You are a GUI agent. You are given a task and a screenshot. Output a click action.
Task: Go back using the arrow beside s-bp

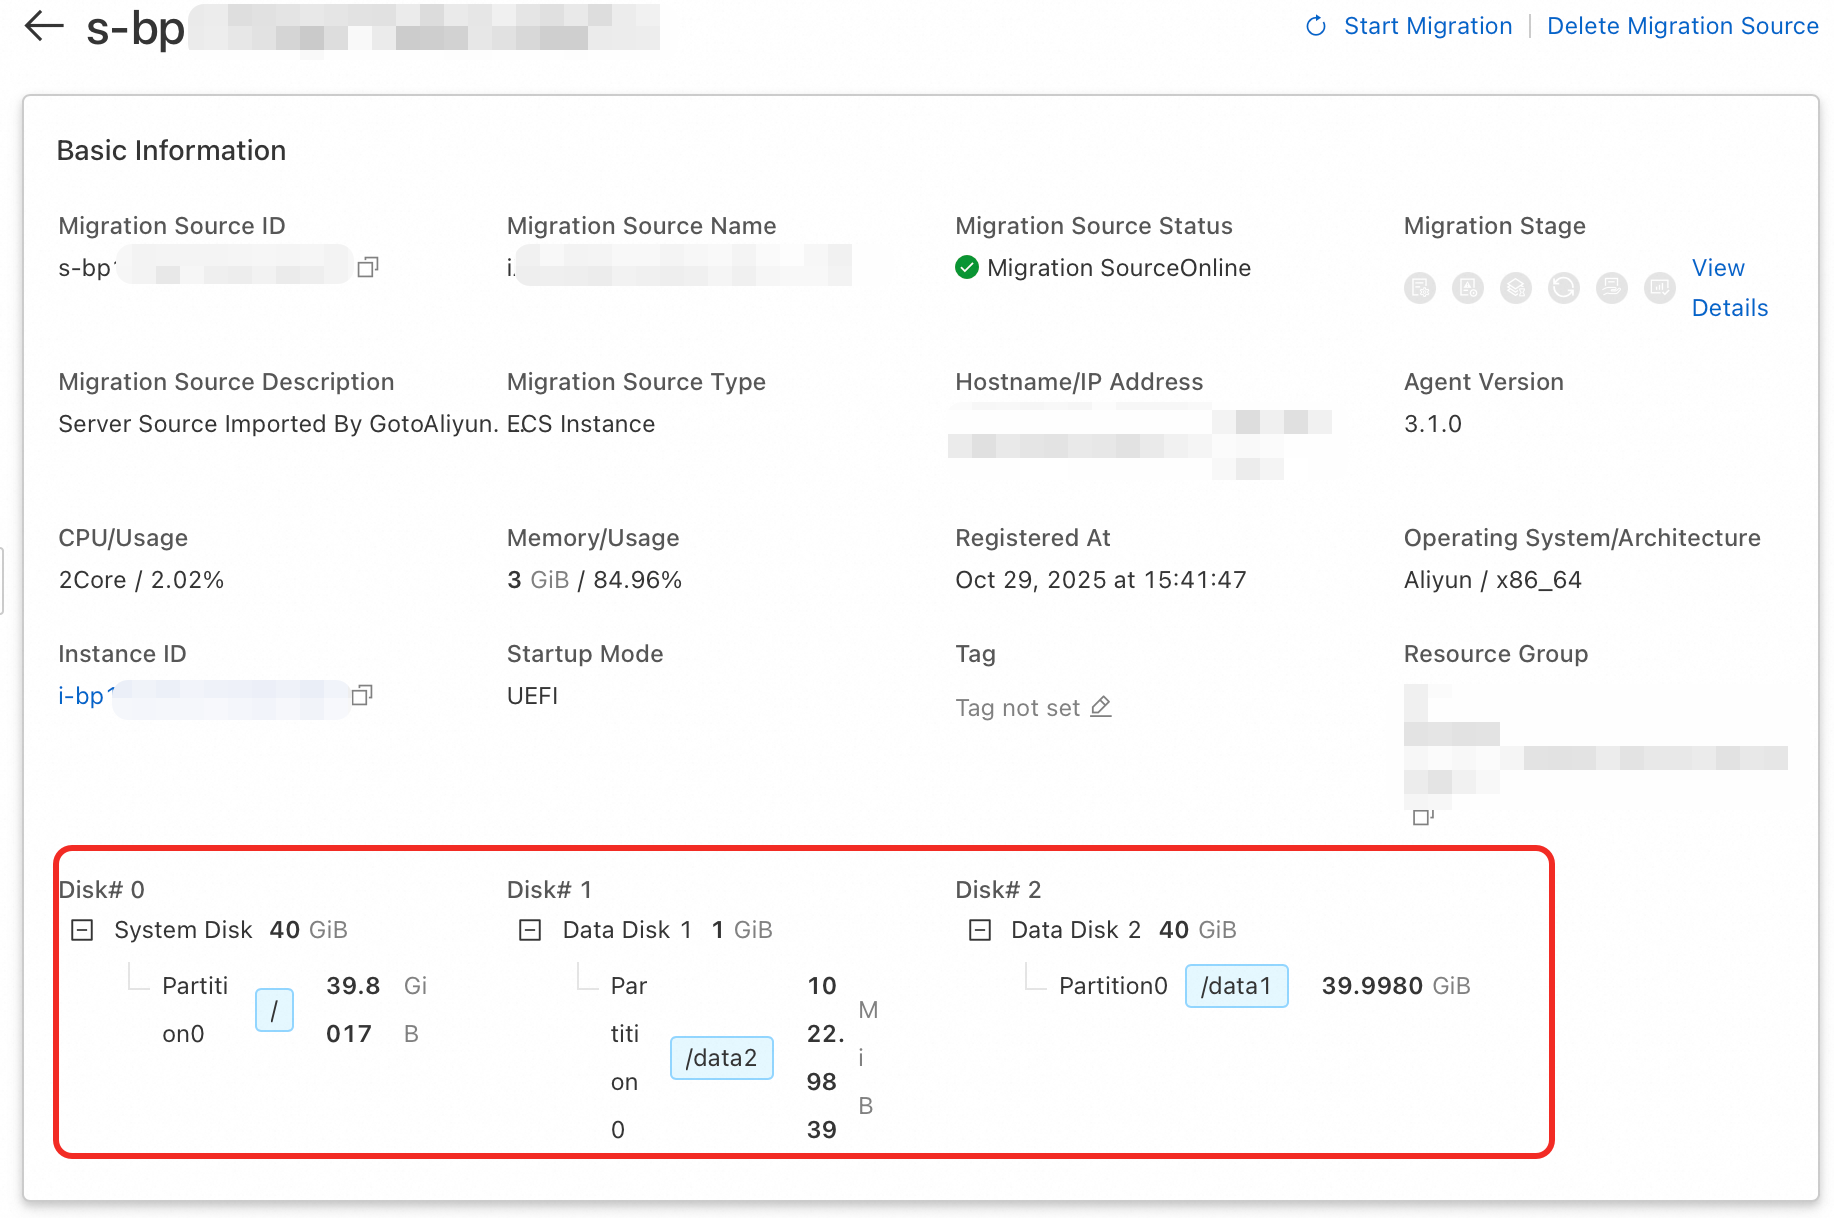[44, 27]
